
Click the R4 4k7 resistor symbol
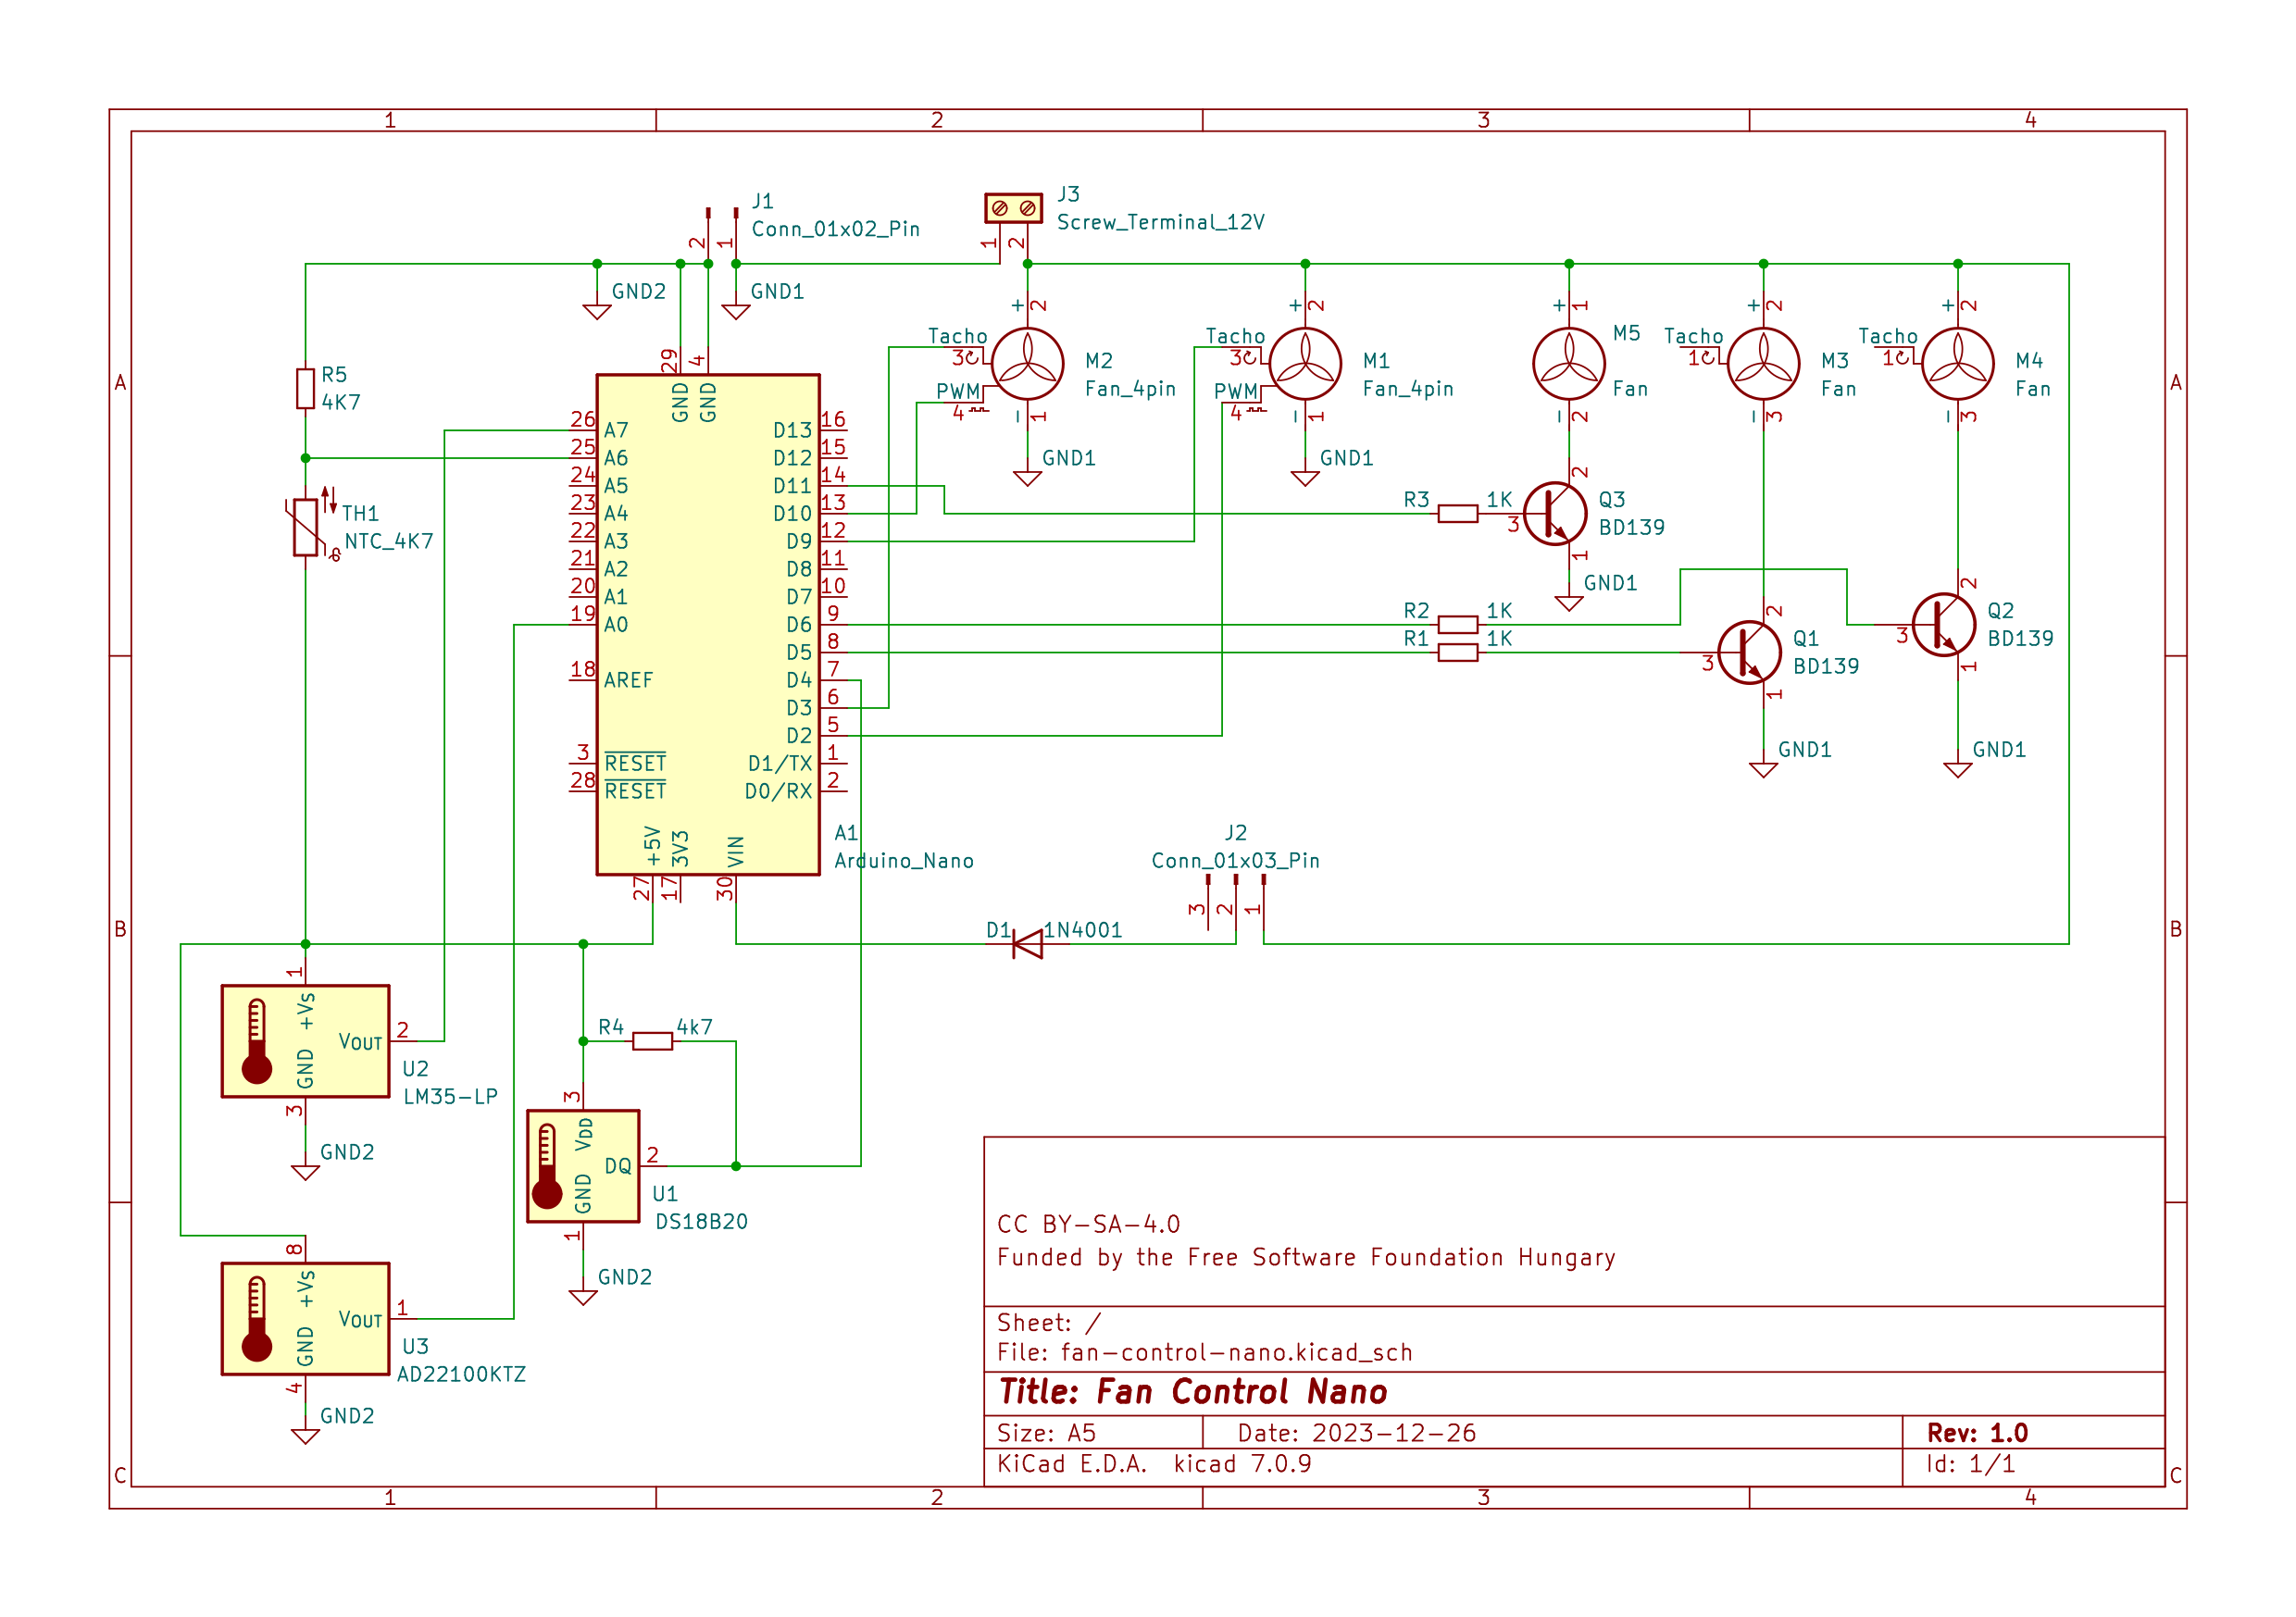(x=652, y=1041)
